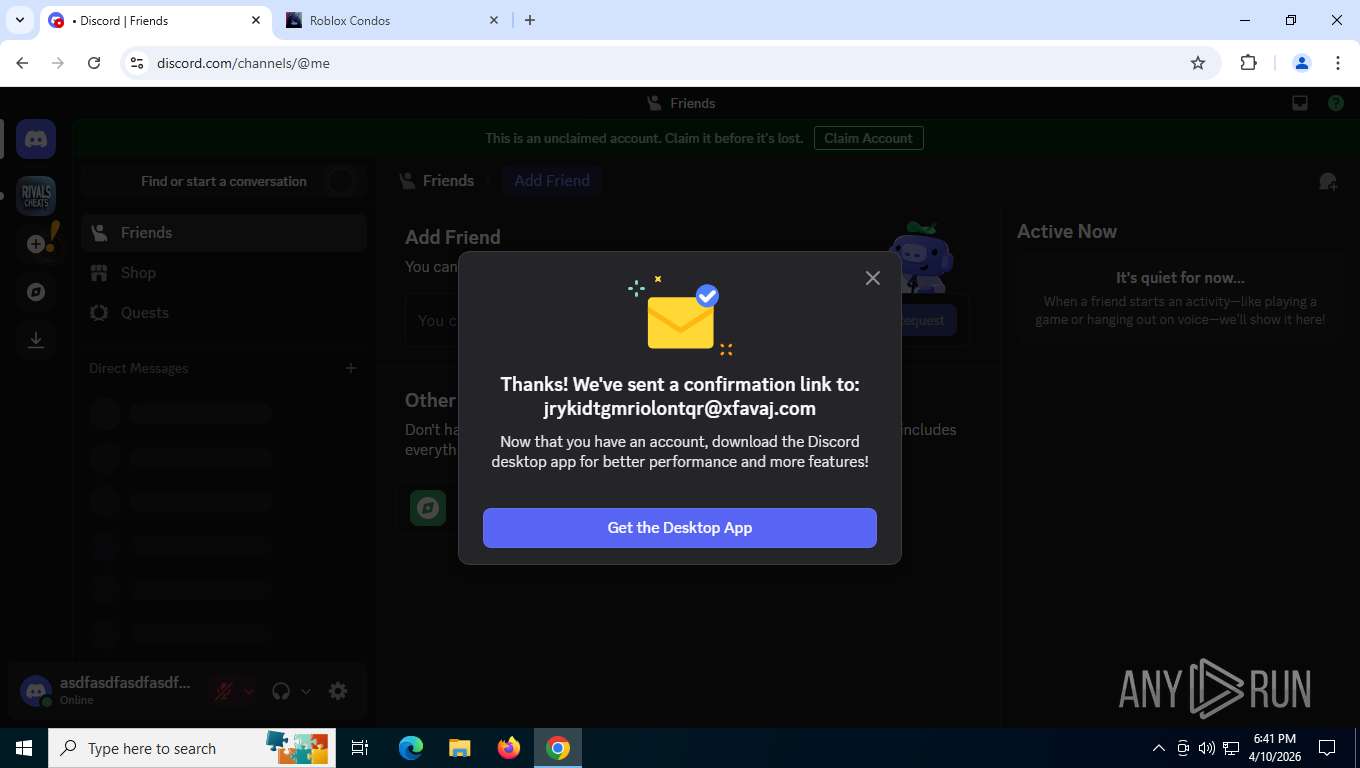This screenshot has width=1360, height=768.
Task: Unmute the microphone in user panel
Action: click(225, 691)
